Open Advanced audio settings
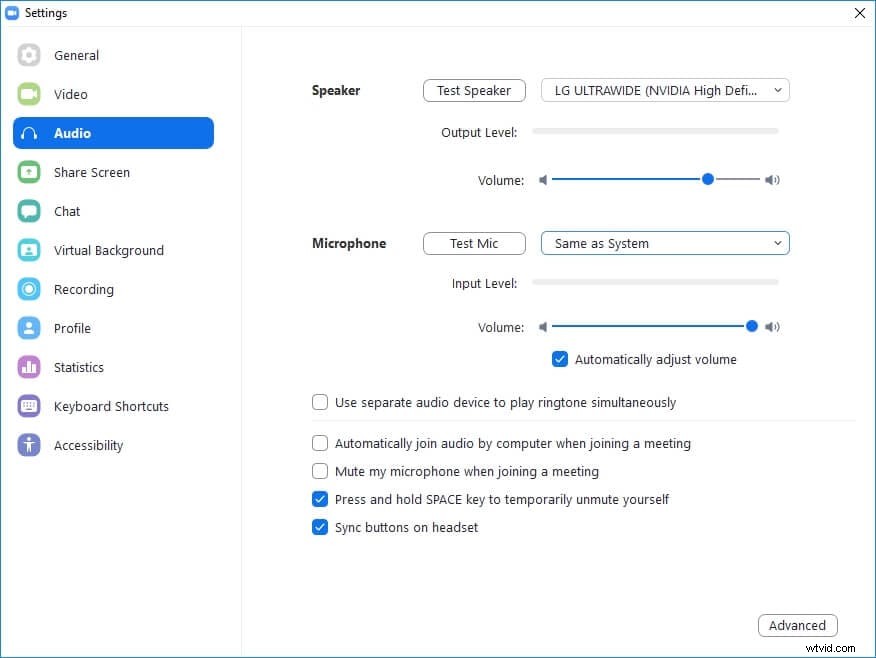This screenshot has width=876, height=658. pyautogui.click(x=797, y=625)
